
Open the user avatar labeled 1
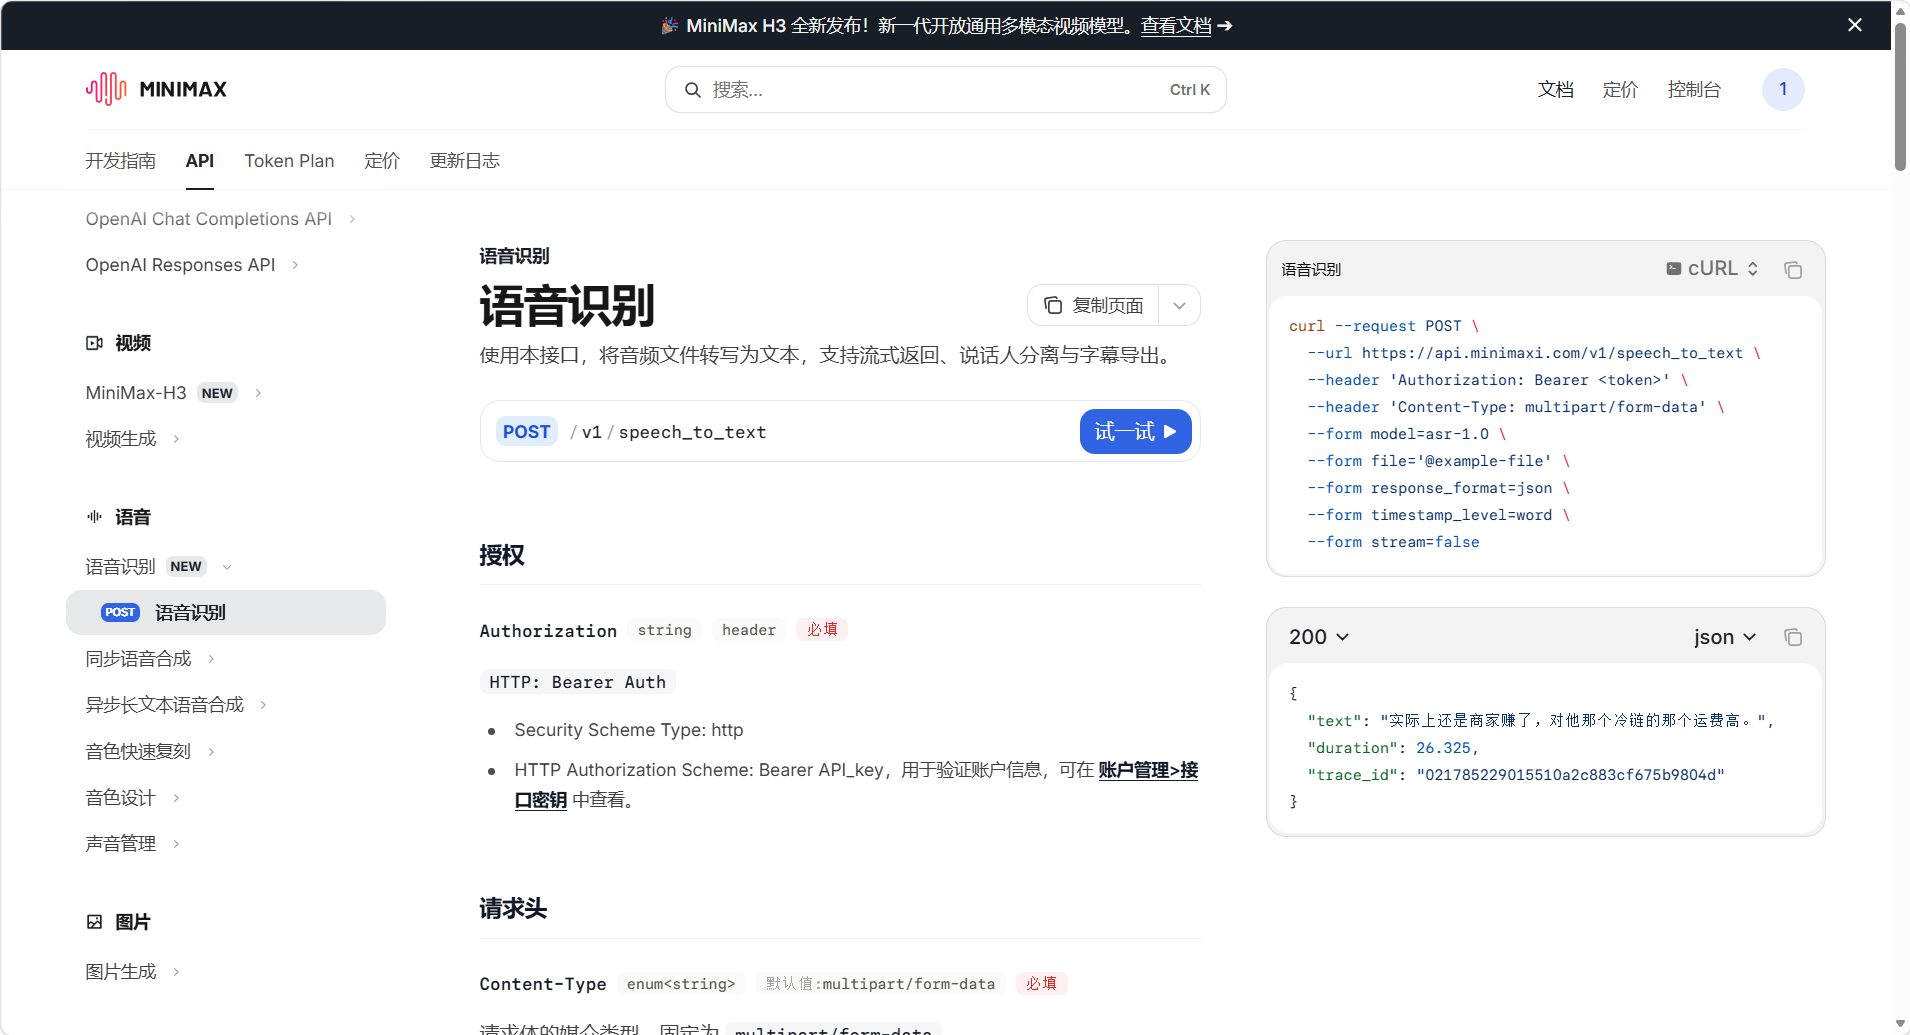(x=1783, y=89)
